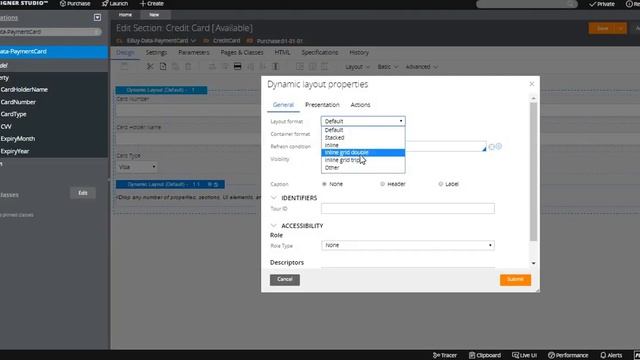
Task: Select the Dynamic Layout (Default) 1 header
Action: (x=161, y=90)
